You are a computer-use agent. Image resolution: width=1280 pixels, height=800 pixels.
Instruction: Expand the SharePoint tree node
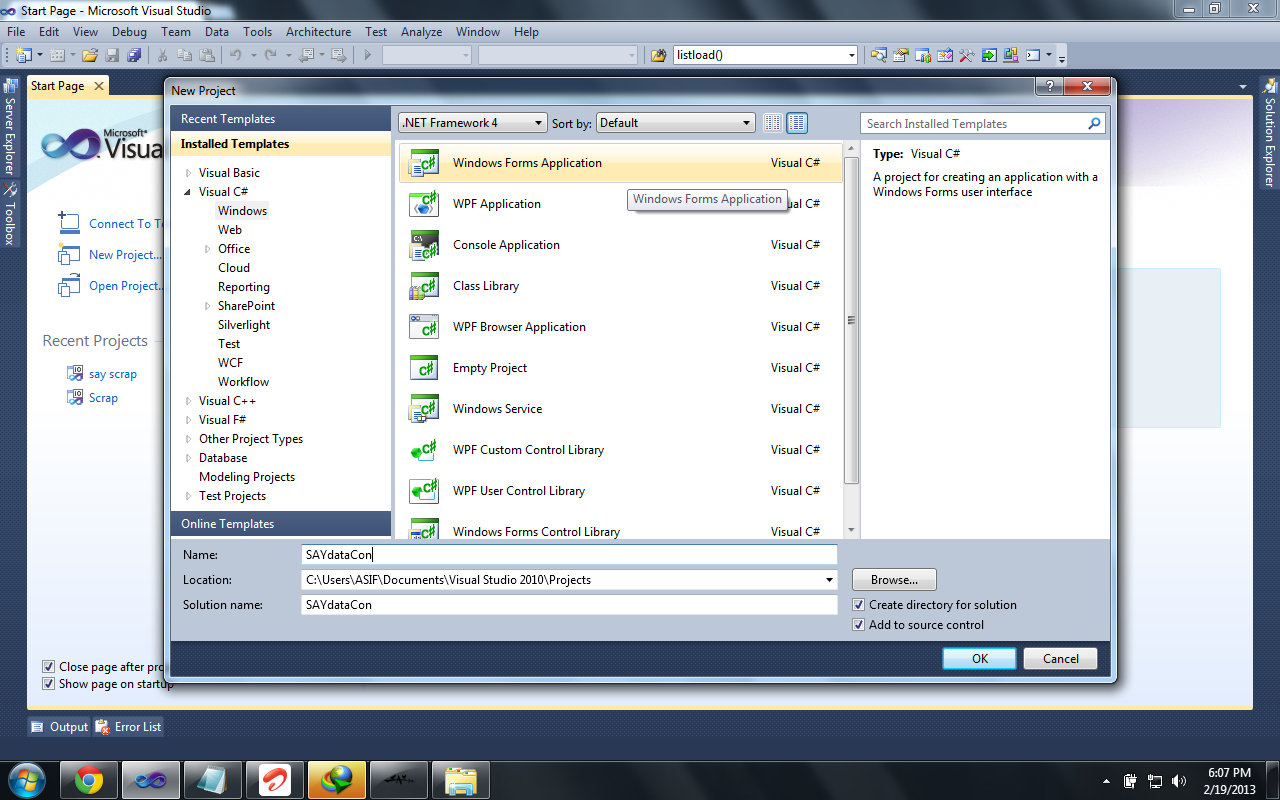click(x=208, y=306)
